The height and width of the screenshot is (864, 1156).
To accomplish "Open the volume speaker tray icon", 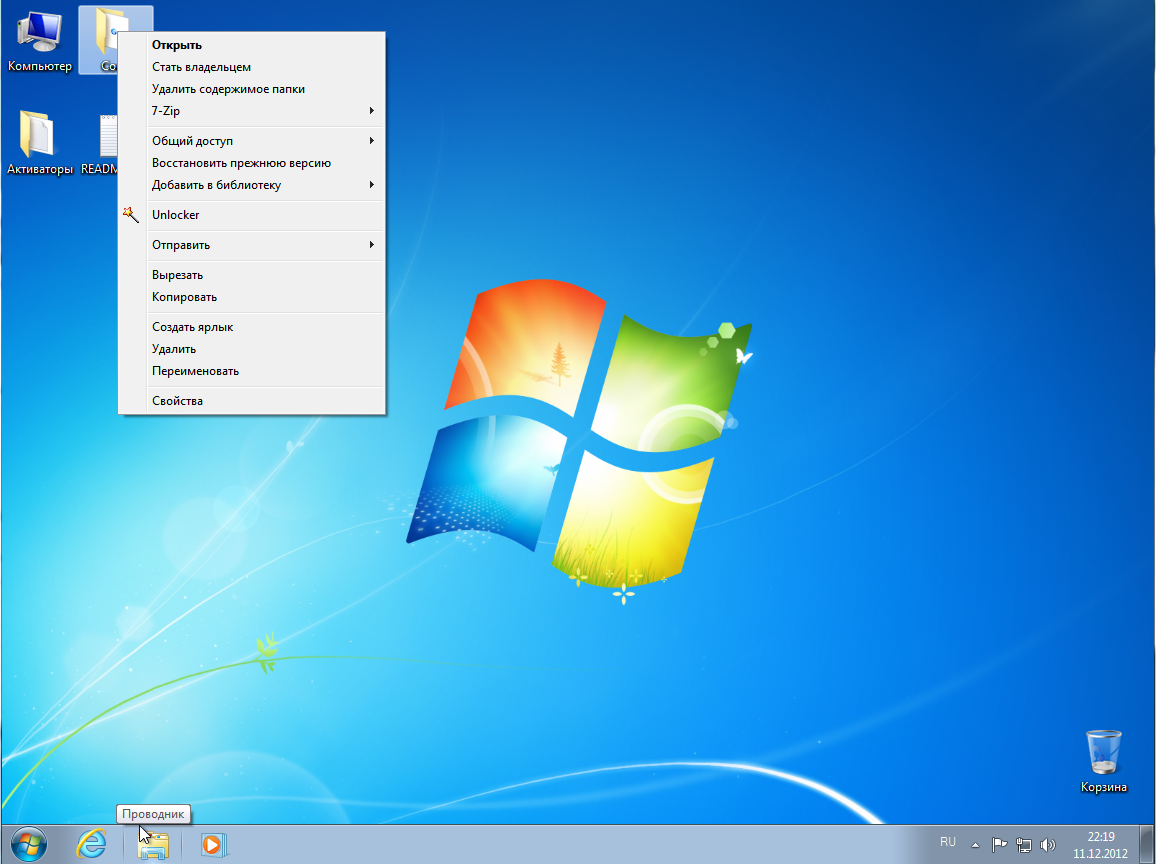I will pos(1048,844).
